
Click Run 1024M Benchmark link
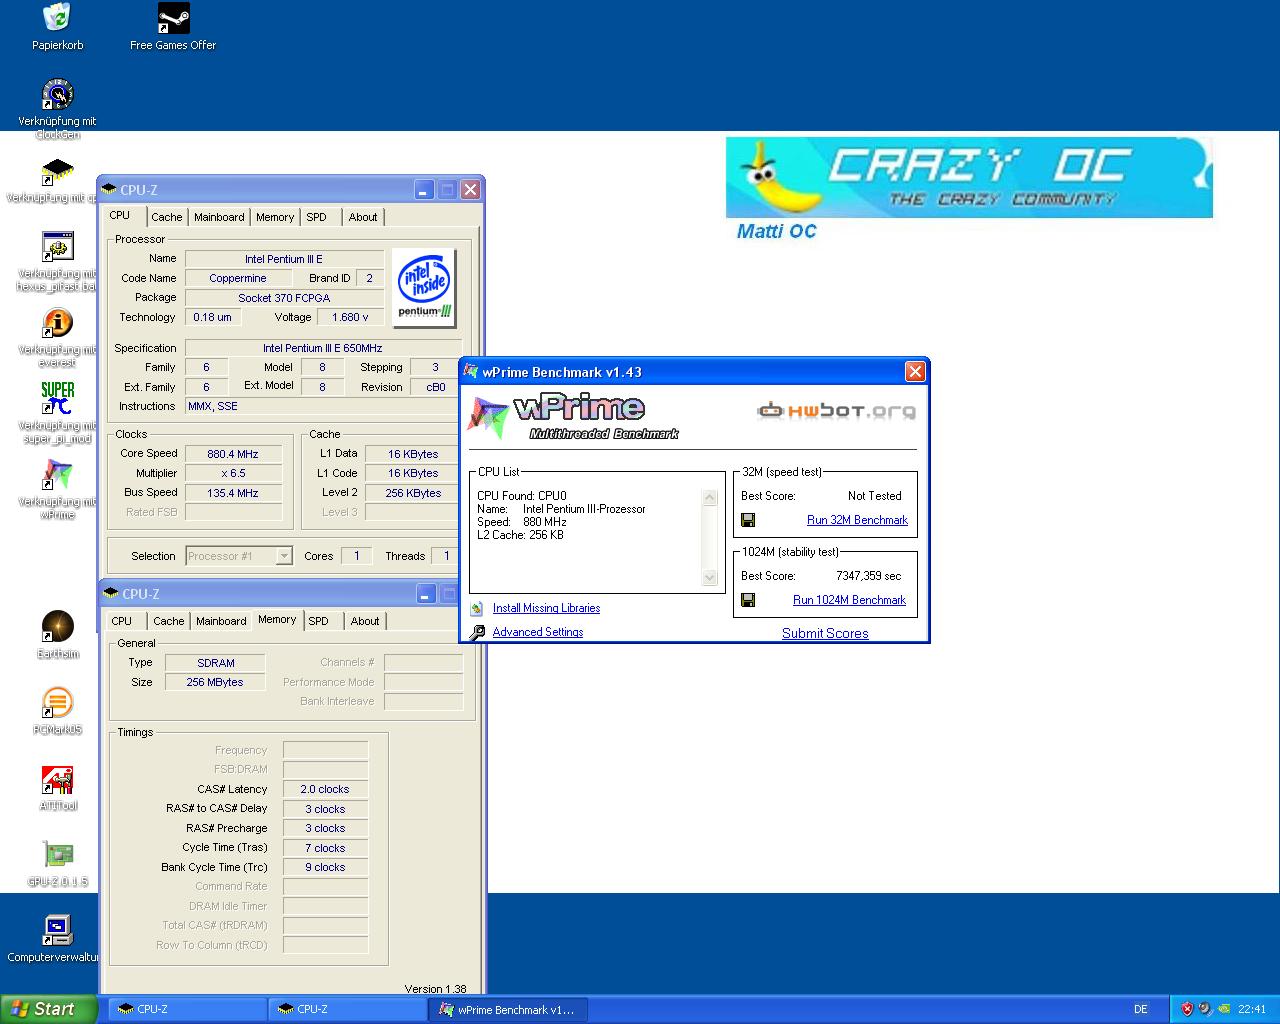coord(849,600)
